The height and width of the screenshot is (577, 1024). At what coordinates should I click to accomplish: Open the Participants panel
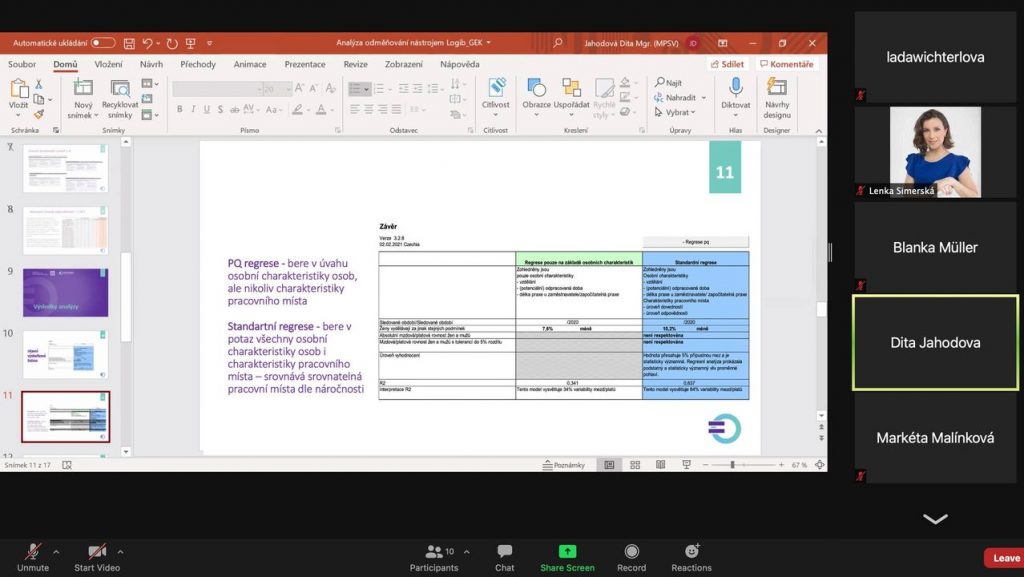pos(434,552)
